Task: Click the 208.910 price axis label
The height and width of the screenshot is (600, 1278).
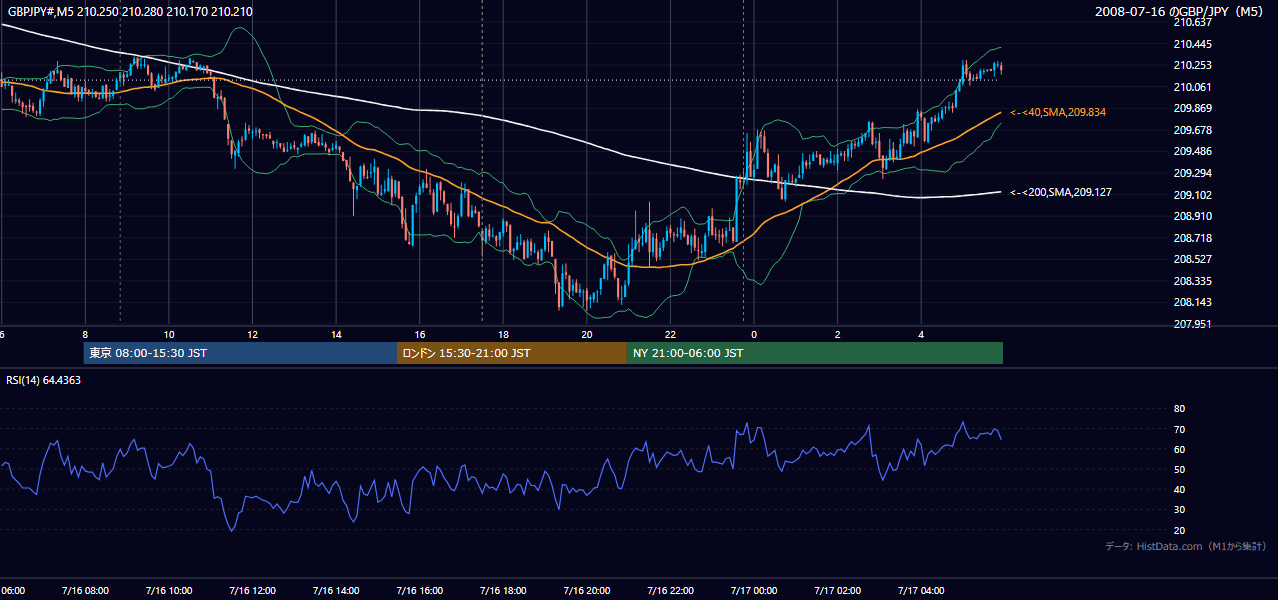Action: 1192,216
